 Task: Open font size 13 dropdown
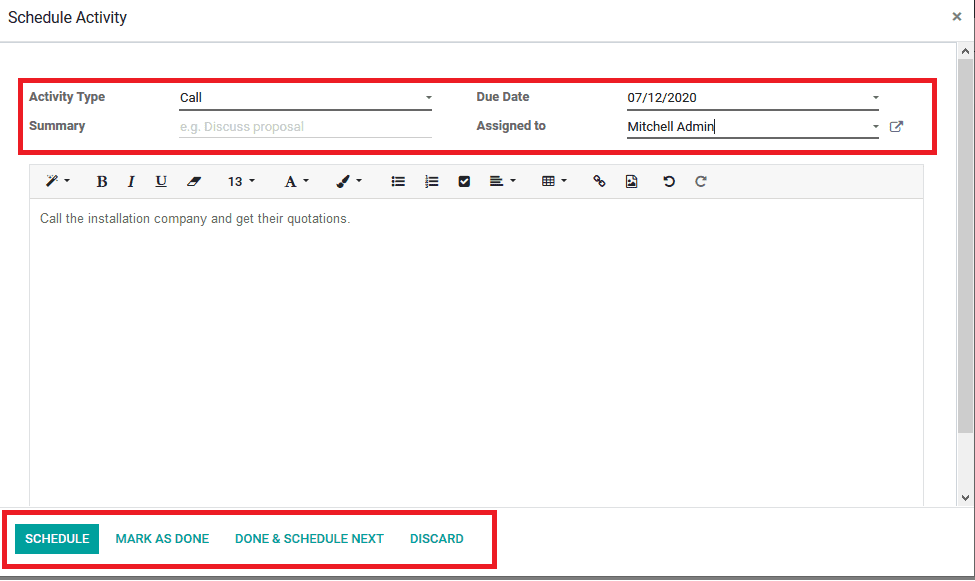(x=241, y=181)
